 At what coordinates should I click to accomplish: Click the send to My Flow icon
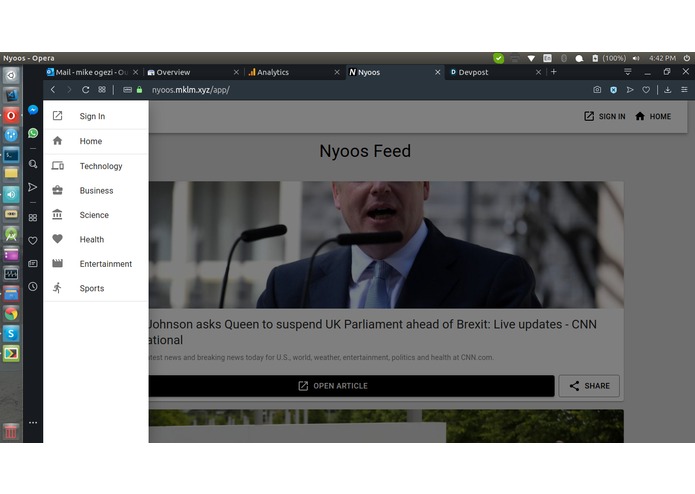click(x=630, y=89)
